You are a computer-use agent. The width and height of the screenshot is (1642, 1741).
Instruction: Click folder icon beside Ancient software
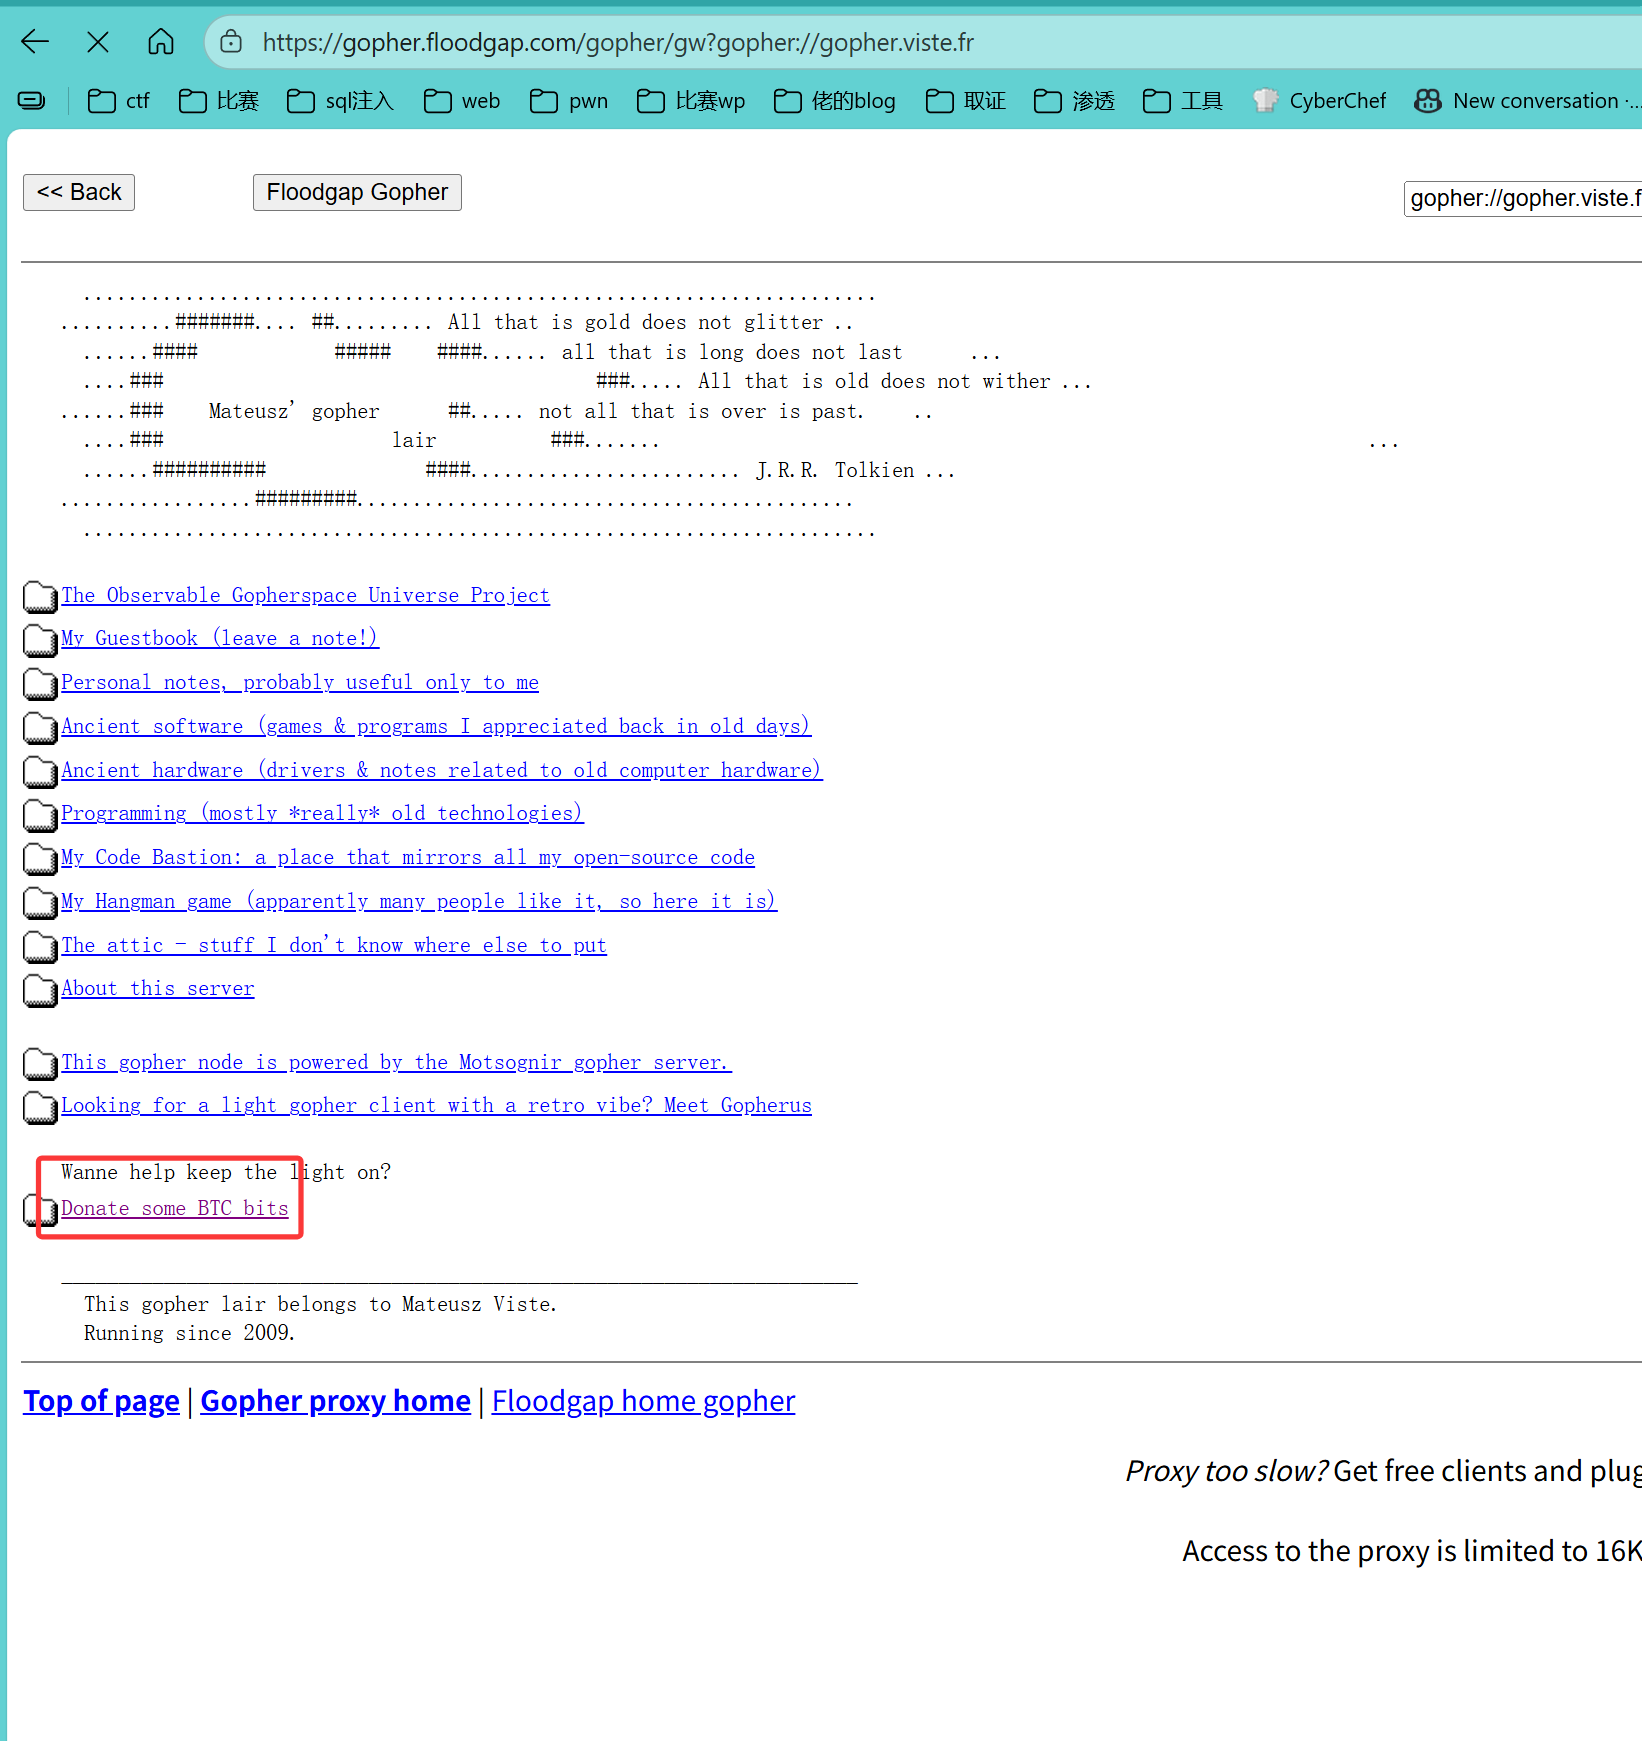pos(40,728)
